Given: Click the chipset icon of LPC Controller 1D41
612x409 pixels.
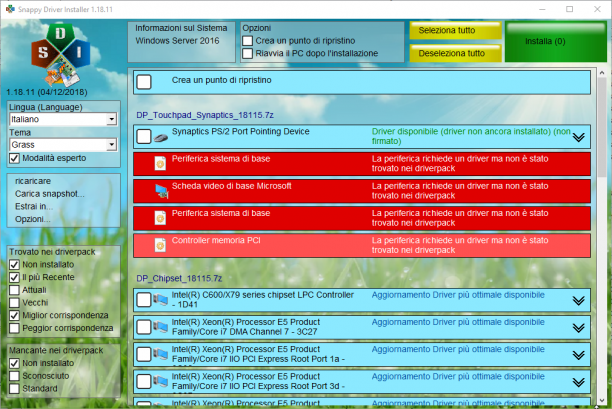Looking at the screenshot, I should pos(160,300).
